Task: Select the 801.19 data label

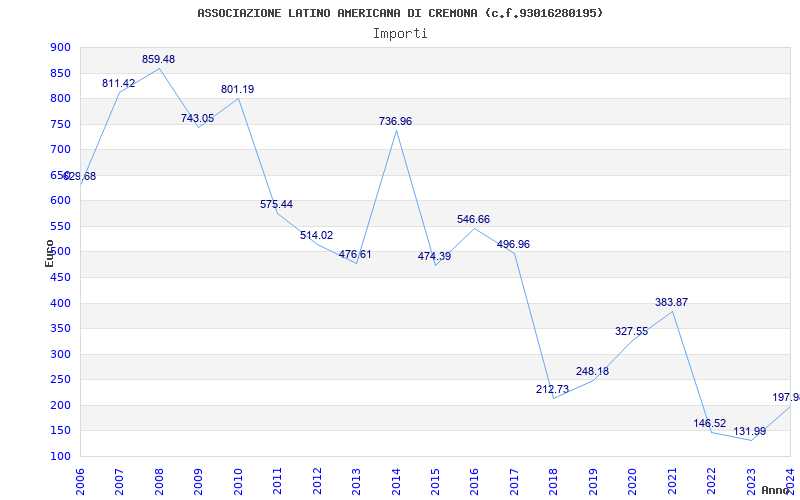Action: point(237,89)
